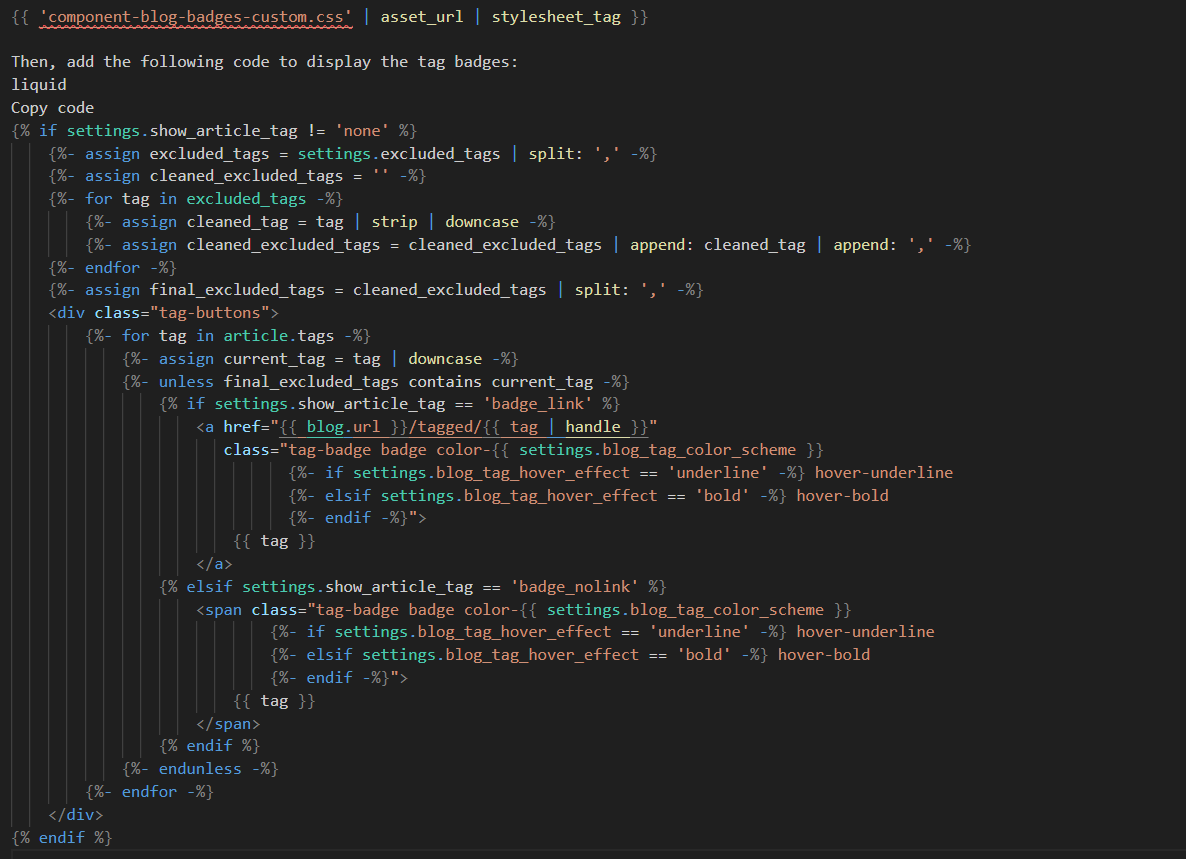Viewport: 1186px width, 859px height.
Task: Click the closing </a> tag
Action: click(x=215, y=563)
